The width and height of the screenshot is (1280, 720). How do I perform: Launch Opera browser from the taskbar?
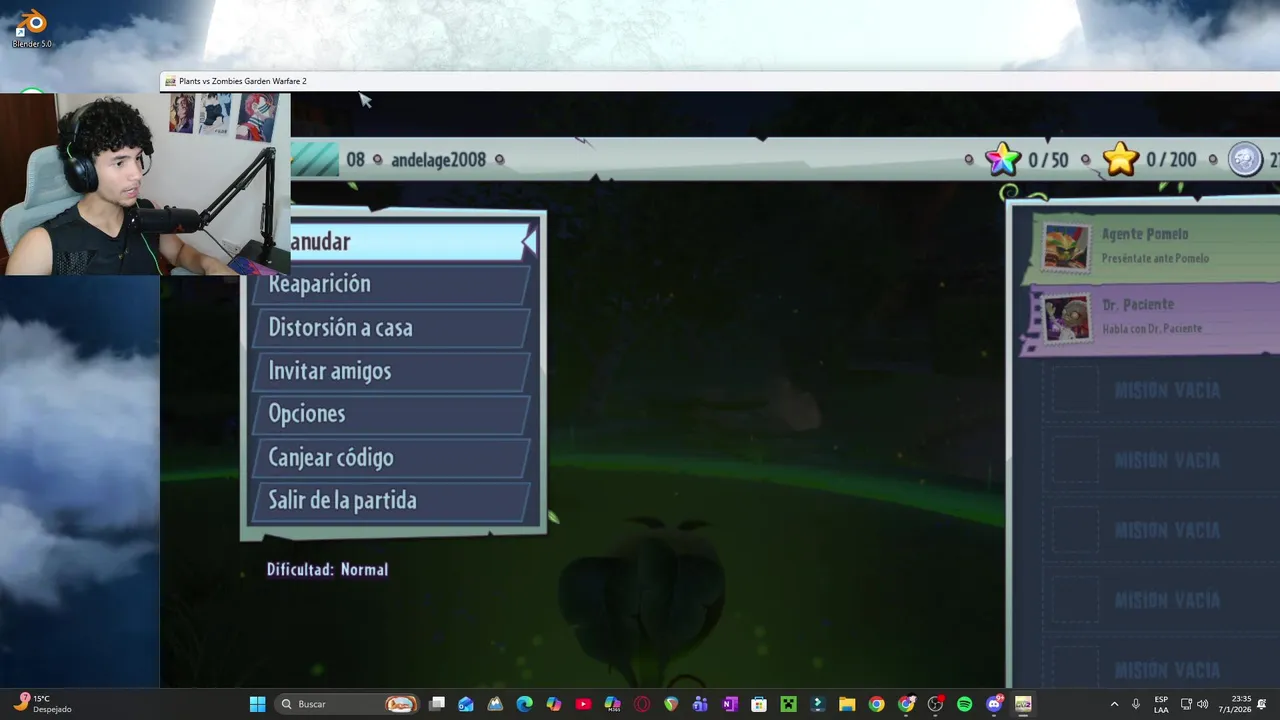pyautogui.click(x=642, y=704)
